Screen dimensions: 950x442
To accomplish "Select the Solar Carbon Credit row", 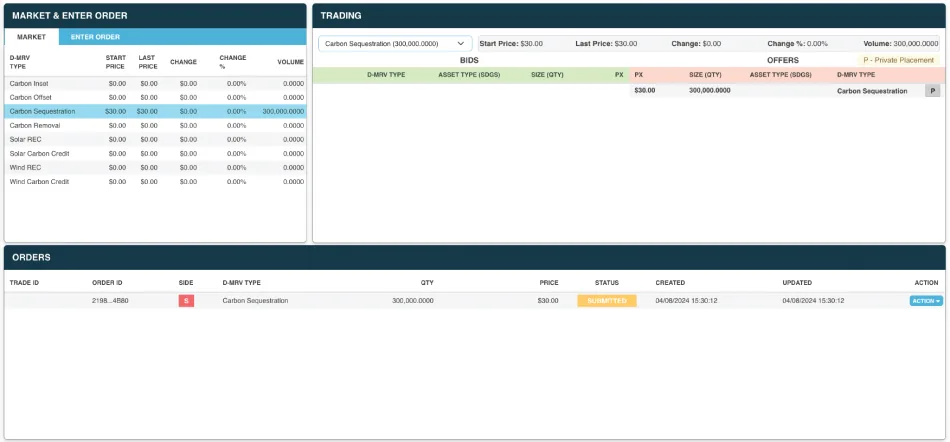I will pos(155,153).
